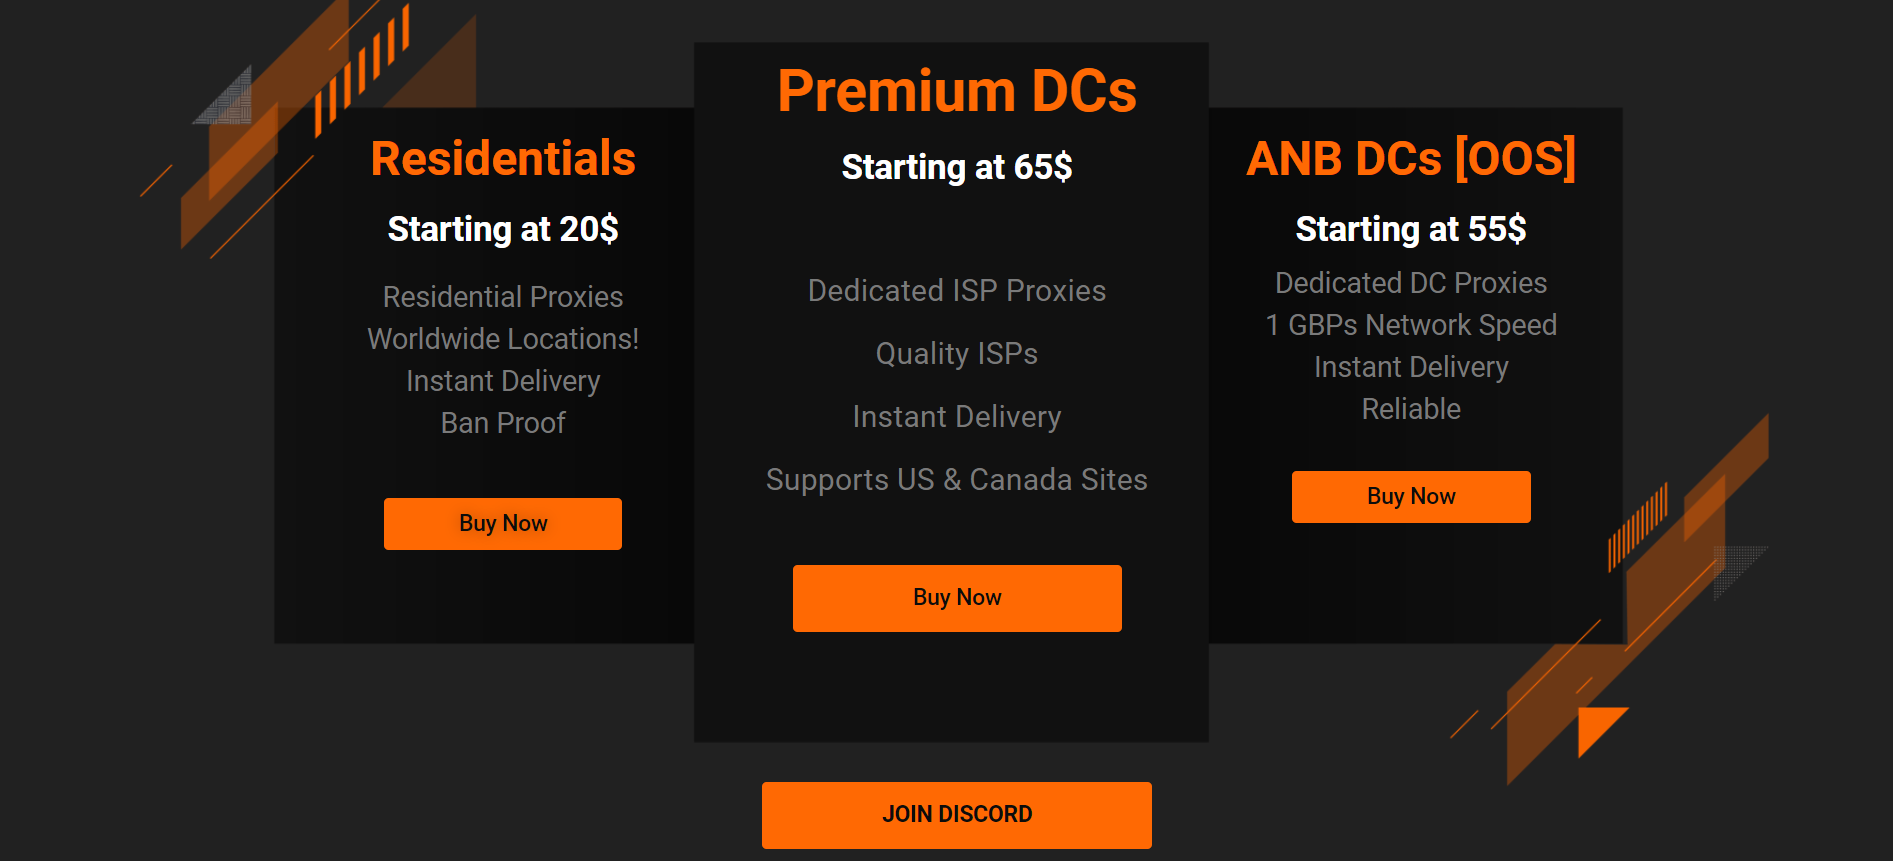Click the Worldwide Locations! feature line
Screen dimensions: 1893x861
pos(502,339)
